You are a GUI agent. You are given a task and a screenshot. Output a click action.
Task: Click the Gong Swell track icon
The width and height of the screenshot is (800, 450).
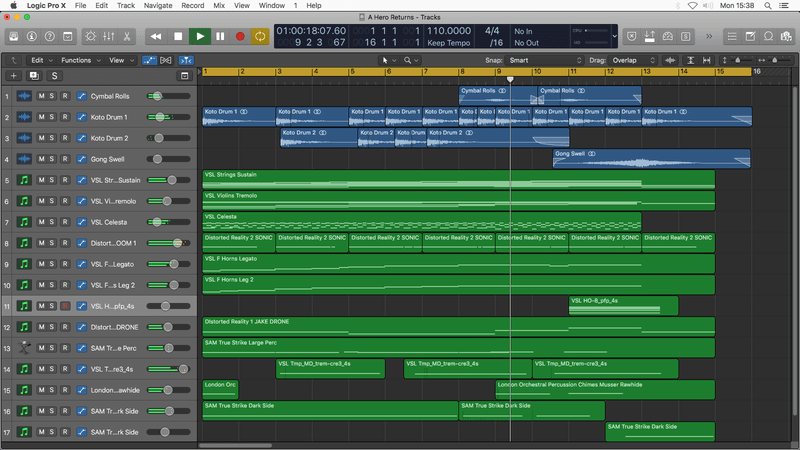coord(24,159)
